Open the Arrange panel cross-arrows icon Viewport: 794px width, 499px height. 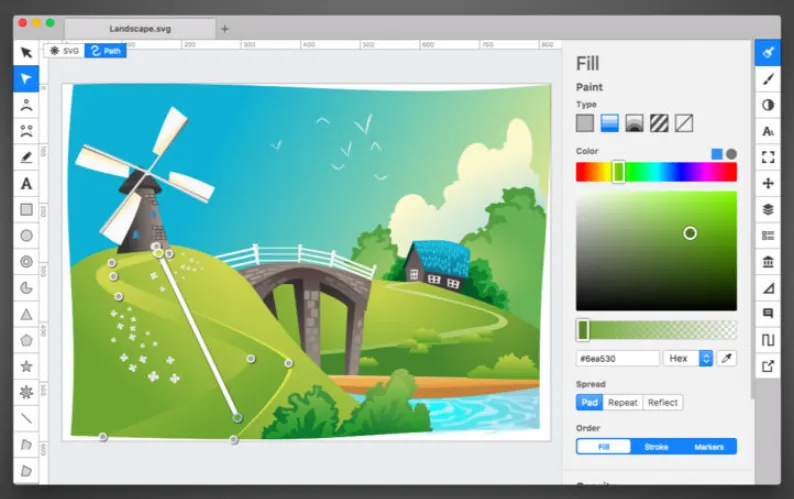tap(768, 183)
